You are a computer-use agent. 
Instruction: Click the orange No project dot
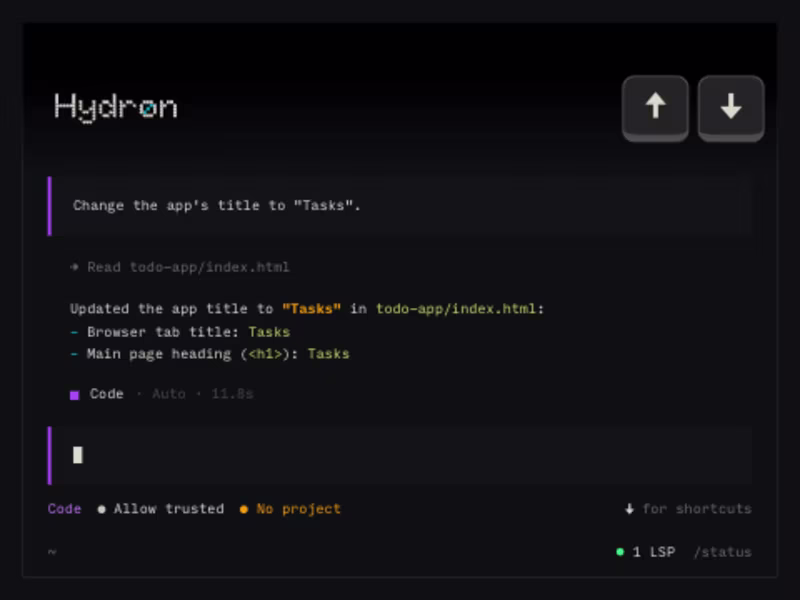point(244,509)
